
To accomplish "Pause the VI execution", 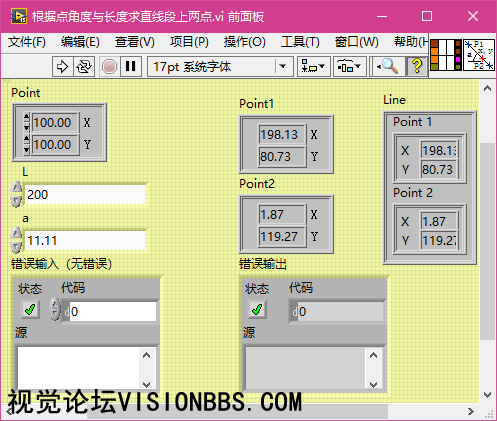I will [131, 67].
